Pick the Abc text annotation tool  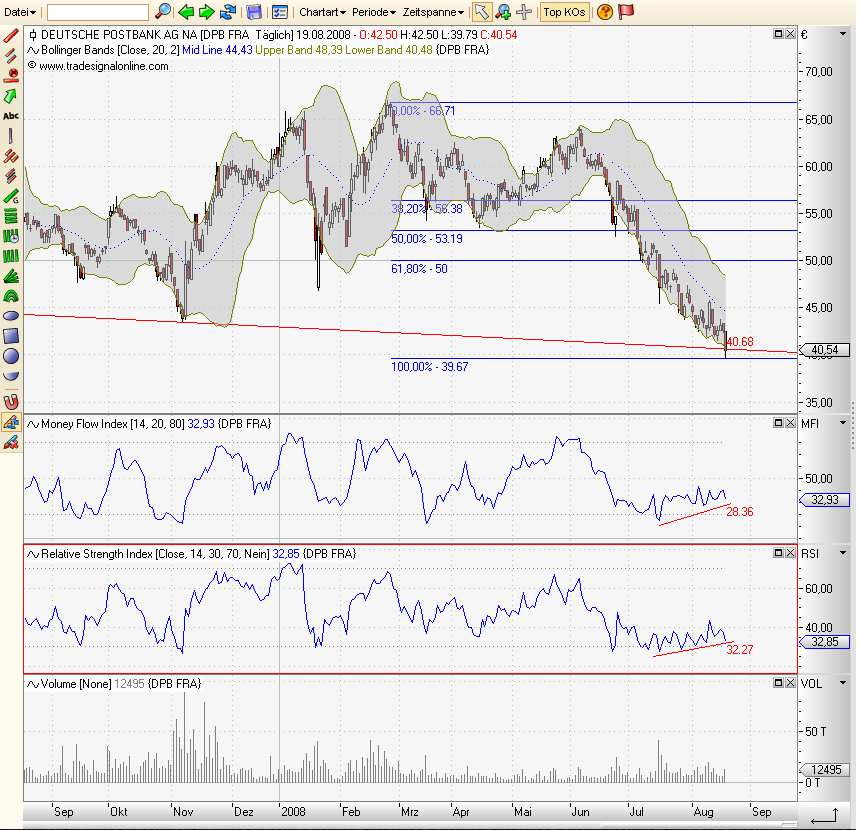point(11,116)
